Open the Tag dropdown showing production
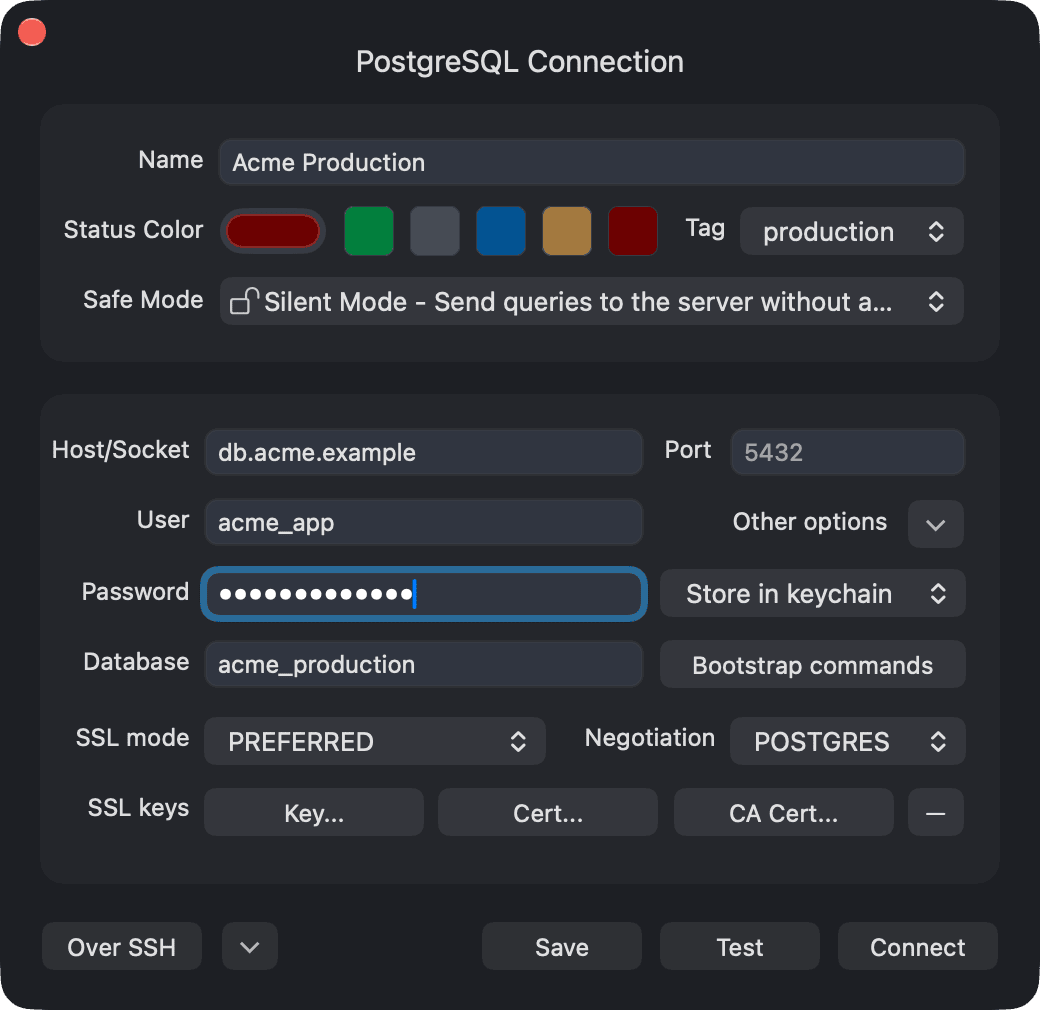The width and height of the screenshot is (1040, 1010). point(852,231)
